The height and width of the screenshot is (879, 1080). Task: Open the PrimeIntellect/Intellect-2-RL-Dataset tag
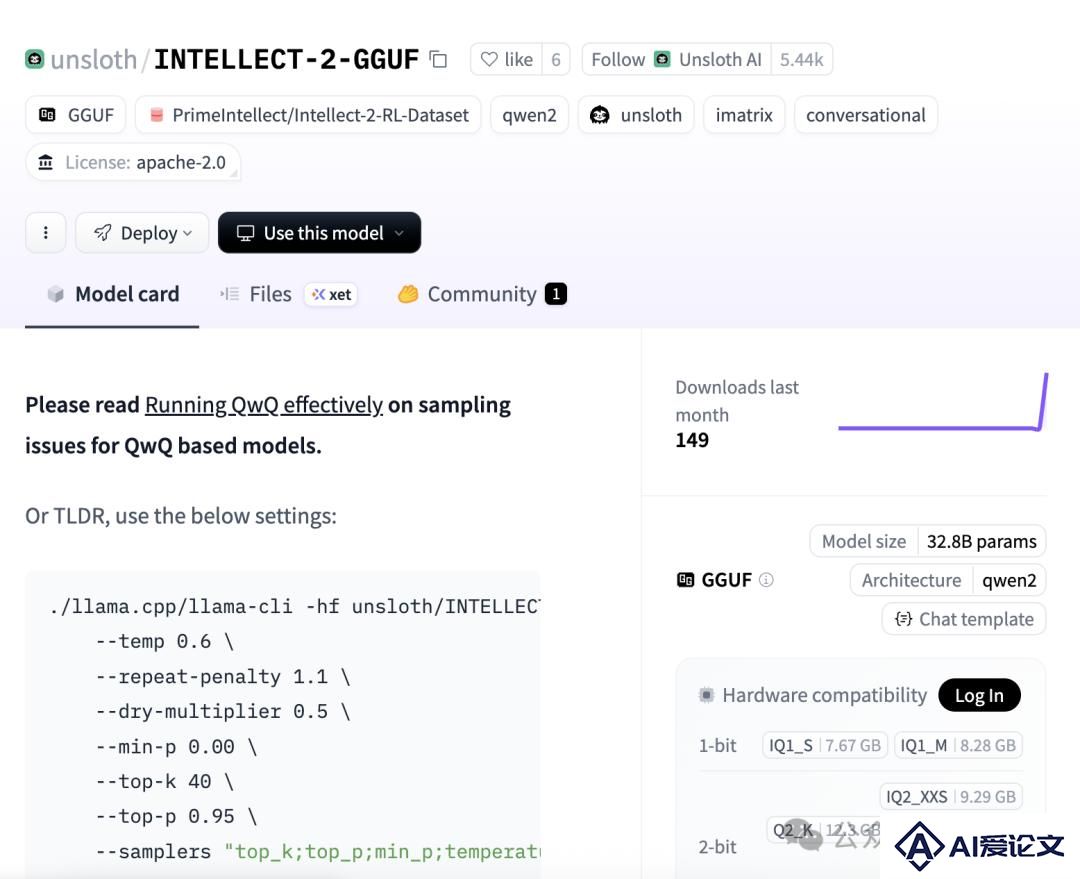(308, 115)
